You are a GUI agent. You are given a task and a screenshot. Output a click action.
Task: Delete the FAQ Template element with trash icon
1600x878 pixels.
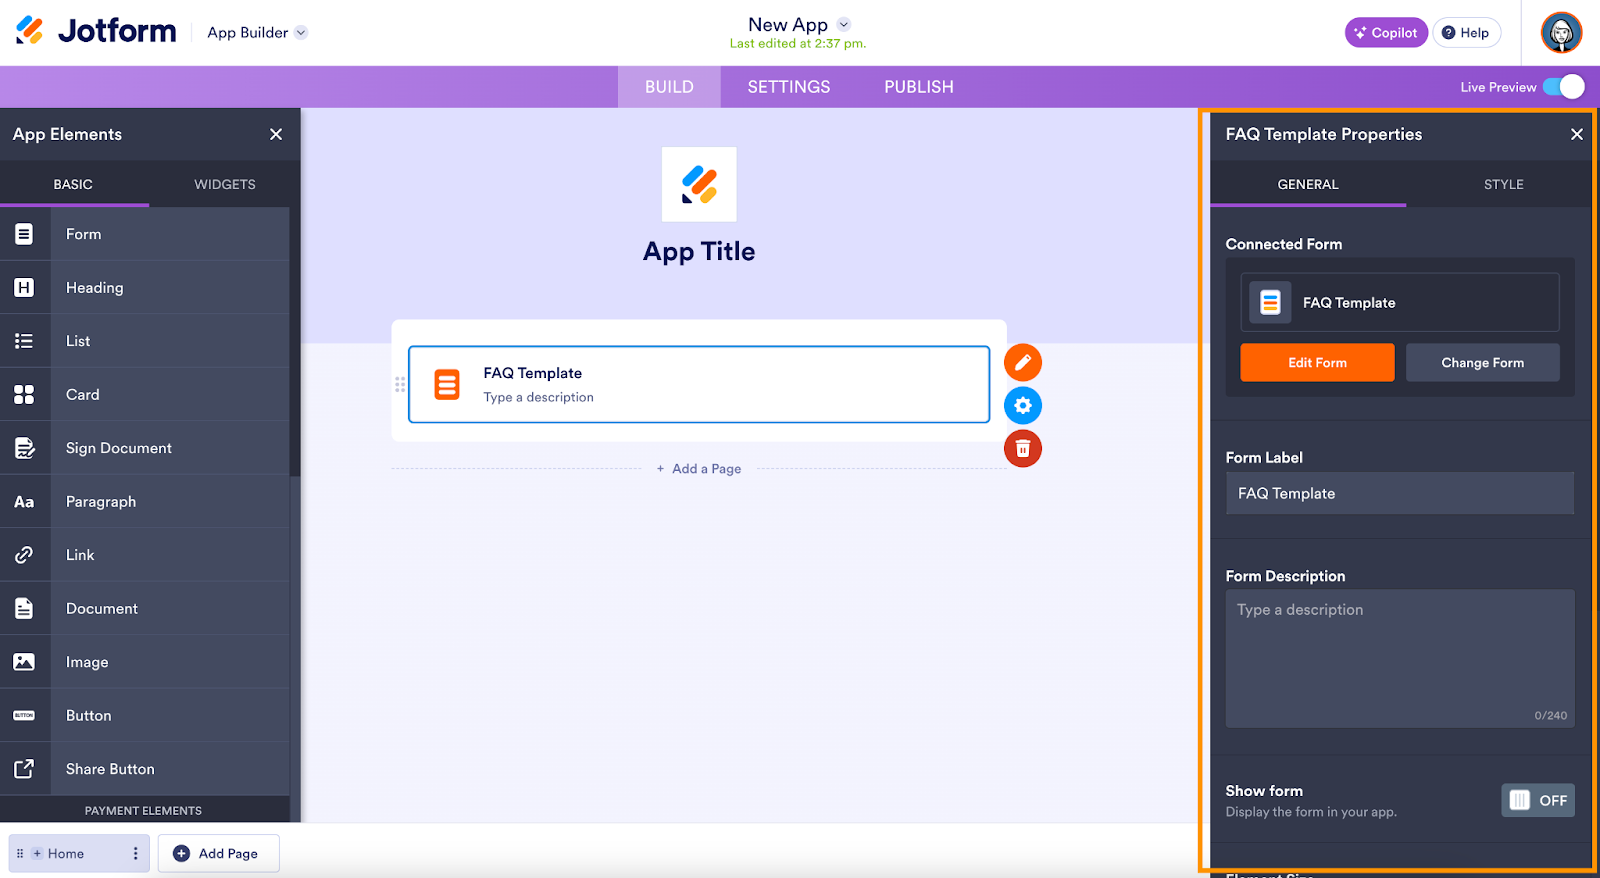(1023, 449)
